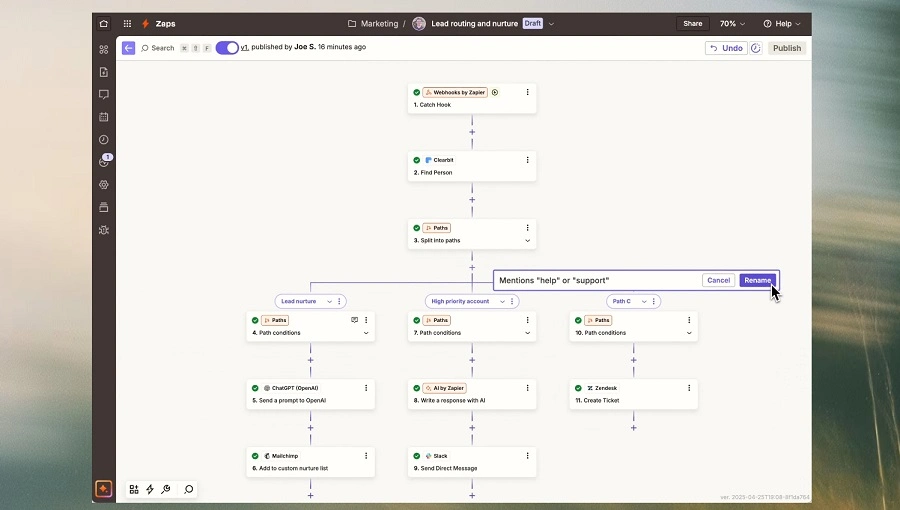The height and width of the screenshot is (510, 900).
Task: Click the Lead routing and nurture title
Action: point(474,24)
